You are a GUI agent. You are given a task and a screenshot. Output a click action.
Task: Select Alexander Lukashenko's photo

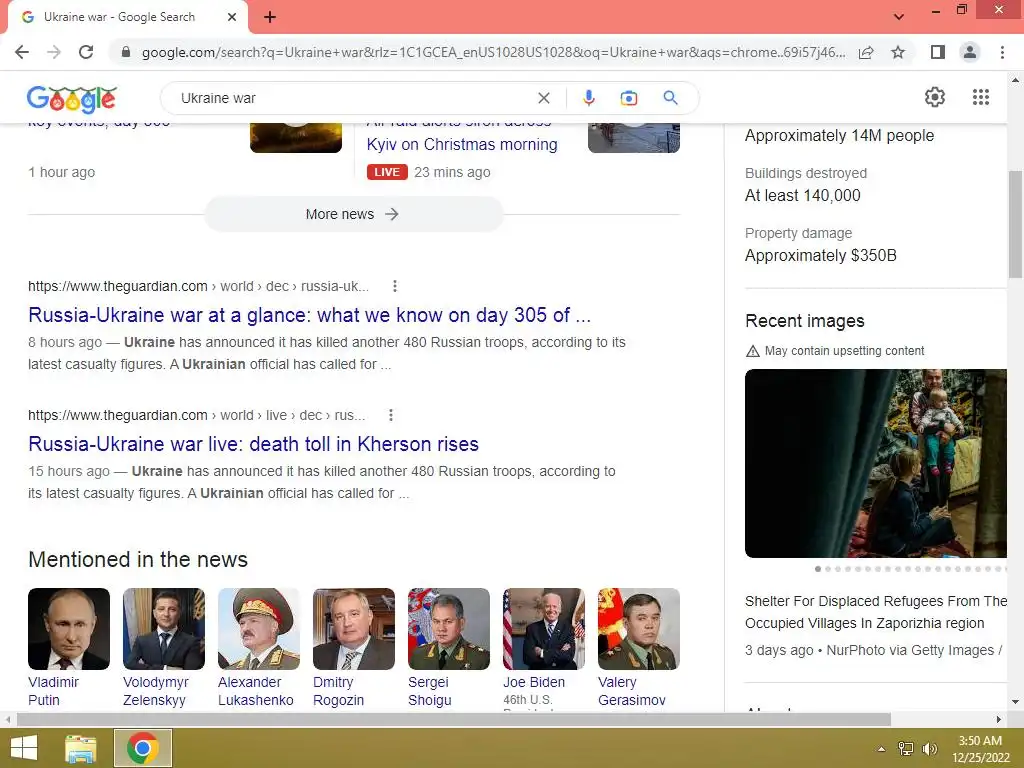pyautogui.click(x=259, y=629)
